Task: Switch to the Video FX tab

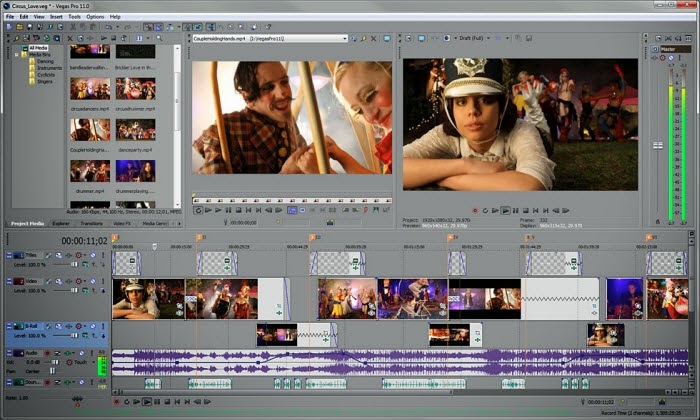Action: 122,223
